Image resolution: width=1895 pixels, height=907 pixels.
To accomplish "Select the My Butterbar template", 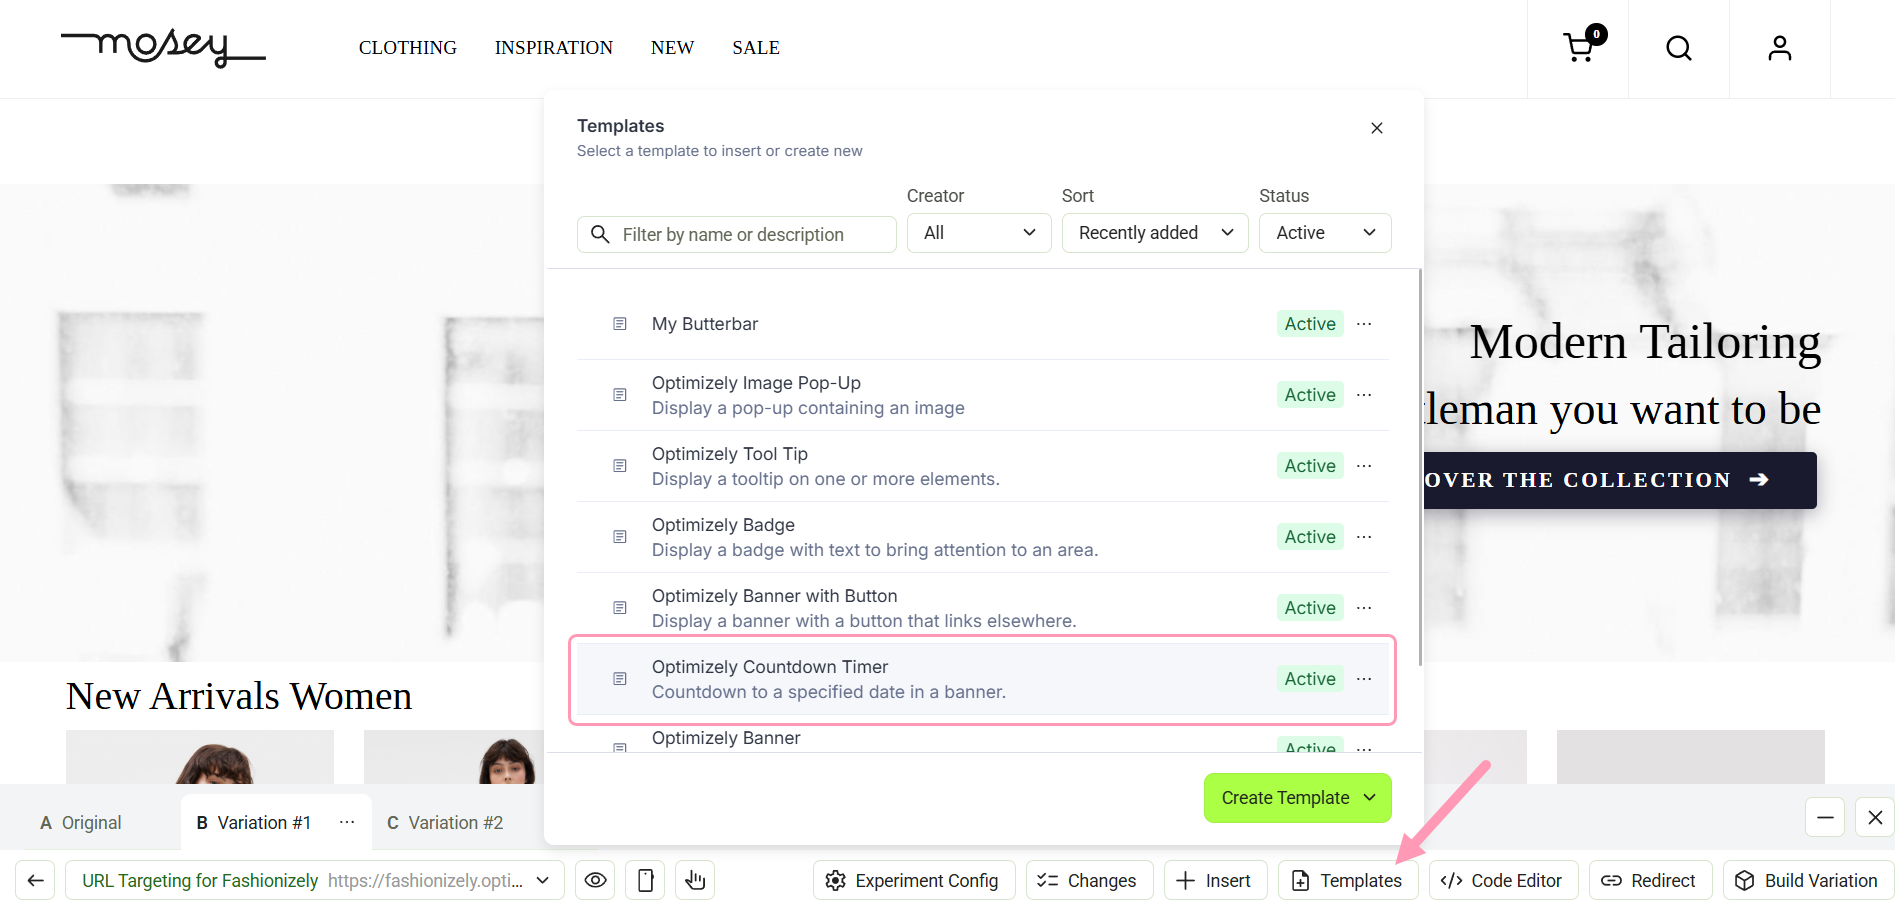I will [983, 324].
